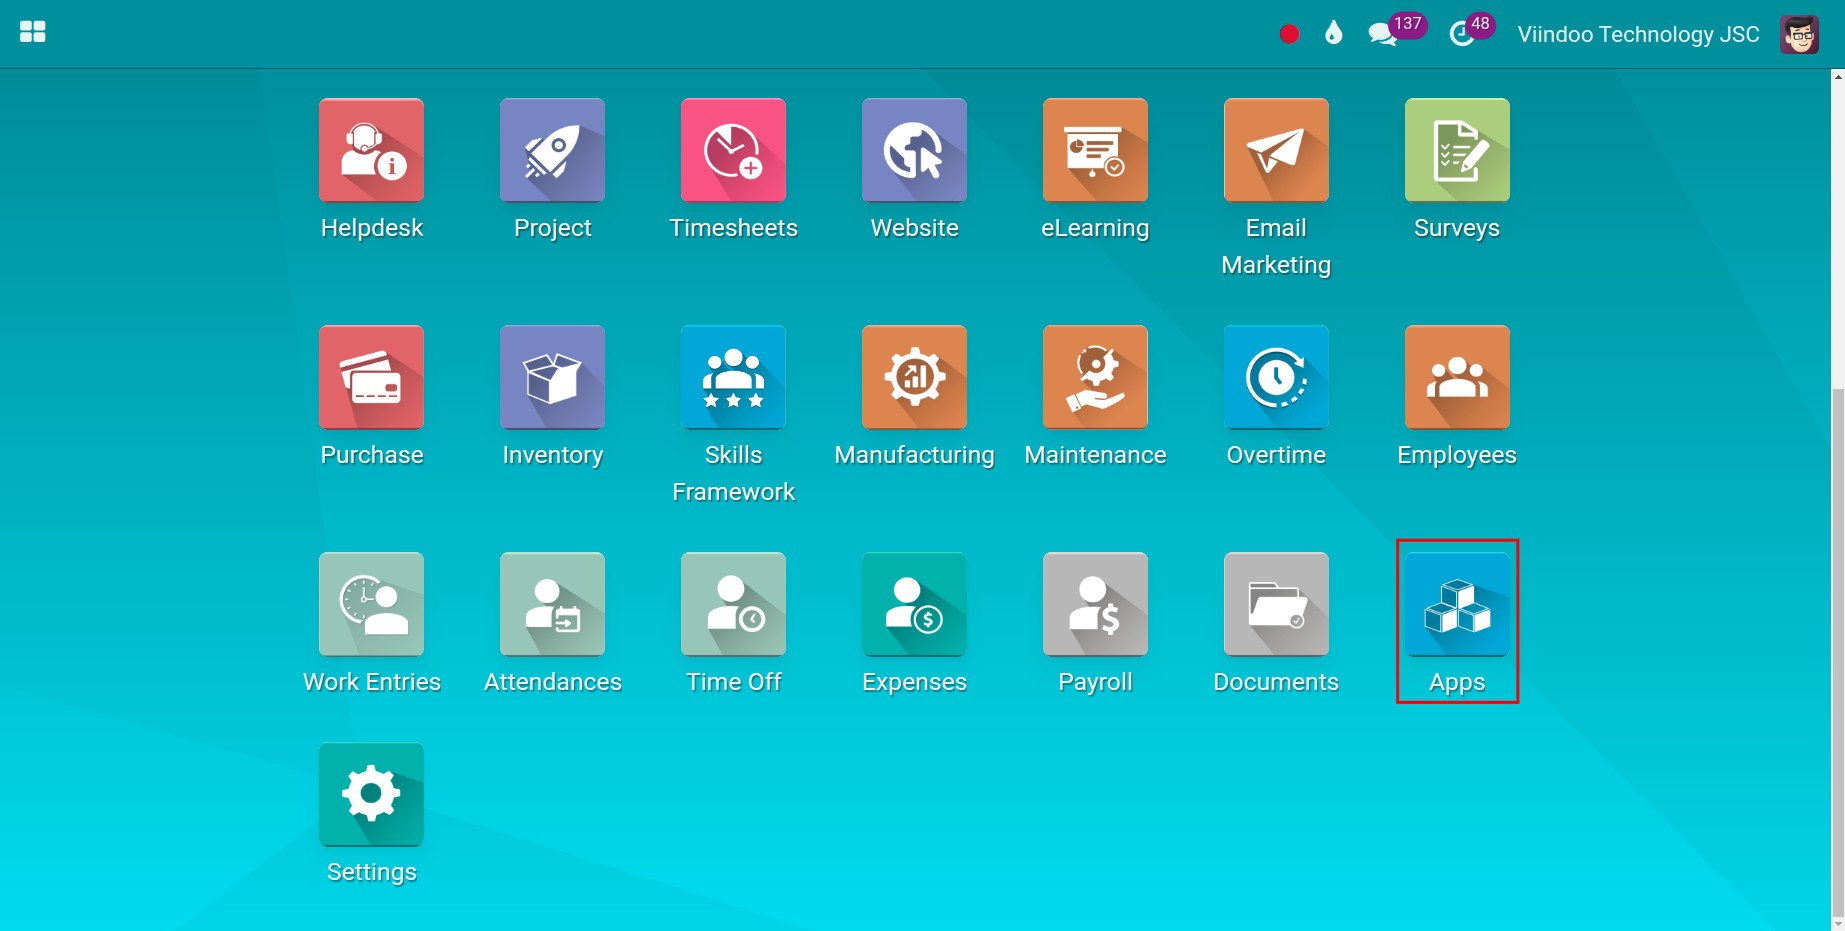Launch the Purchase app
This screenshot has height=931, width=1845.
pos(371,377)
